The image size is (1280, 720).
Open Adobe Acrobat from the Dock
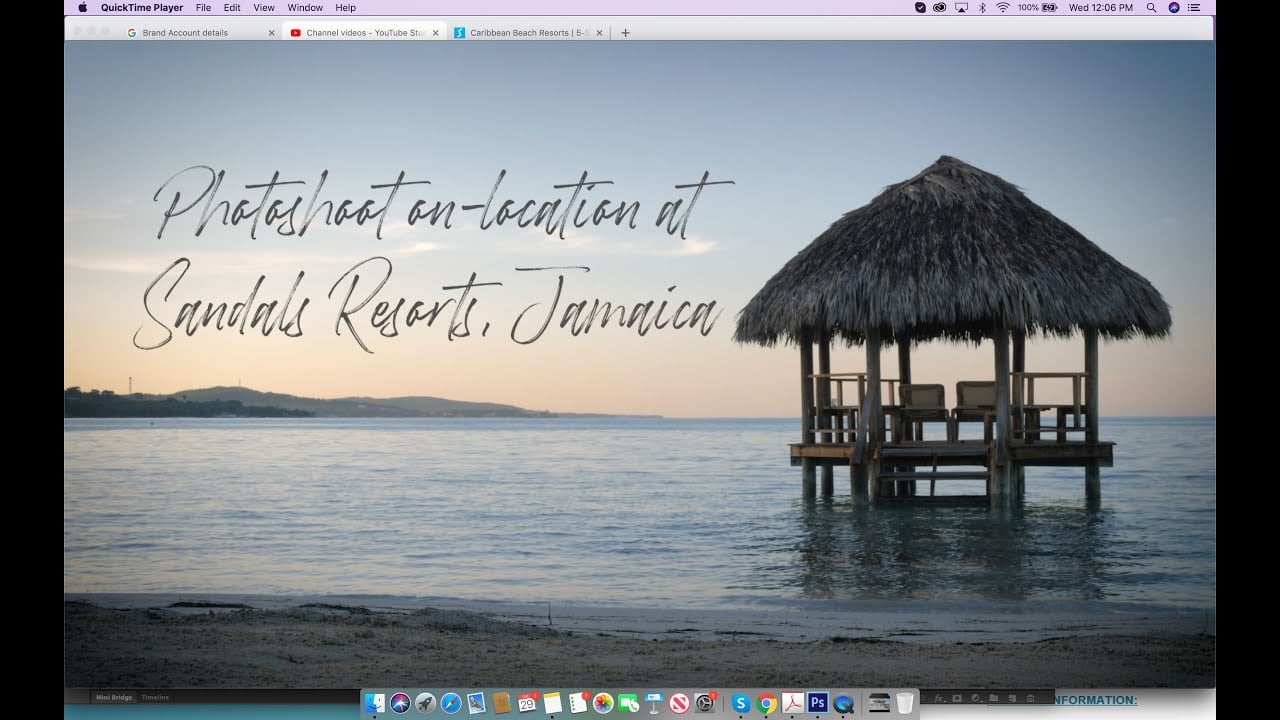point(792,703)
